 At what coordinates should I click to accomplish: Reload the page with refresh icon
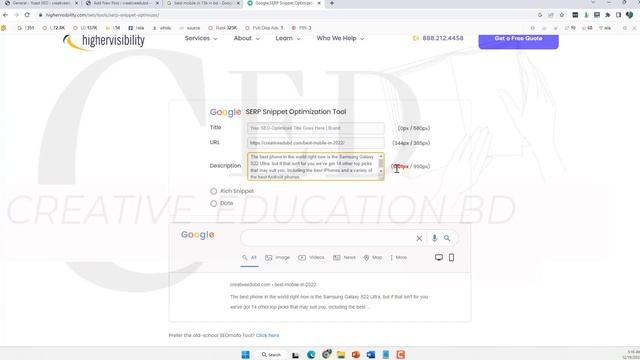27,15
